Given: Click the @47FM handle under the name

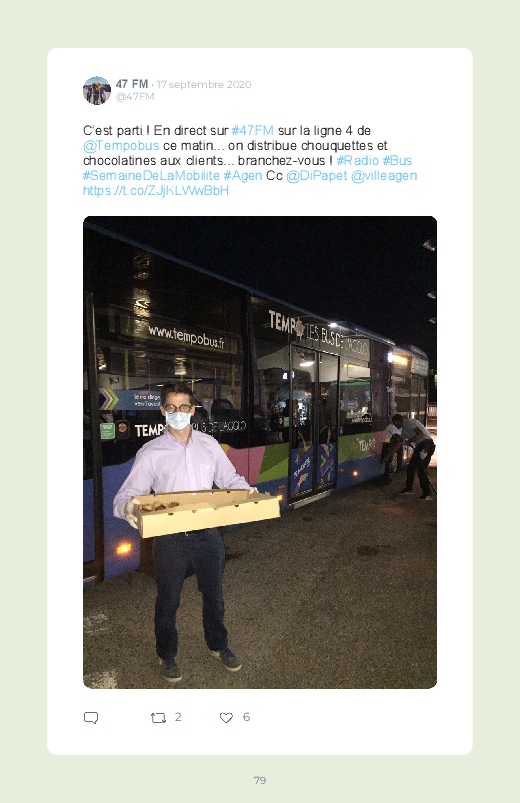Looking at the screenshot, I should 135,97.
